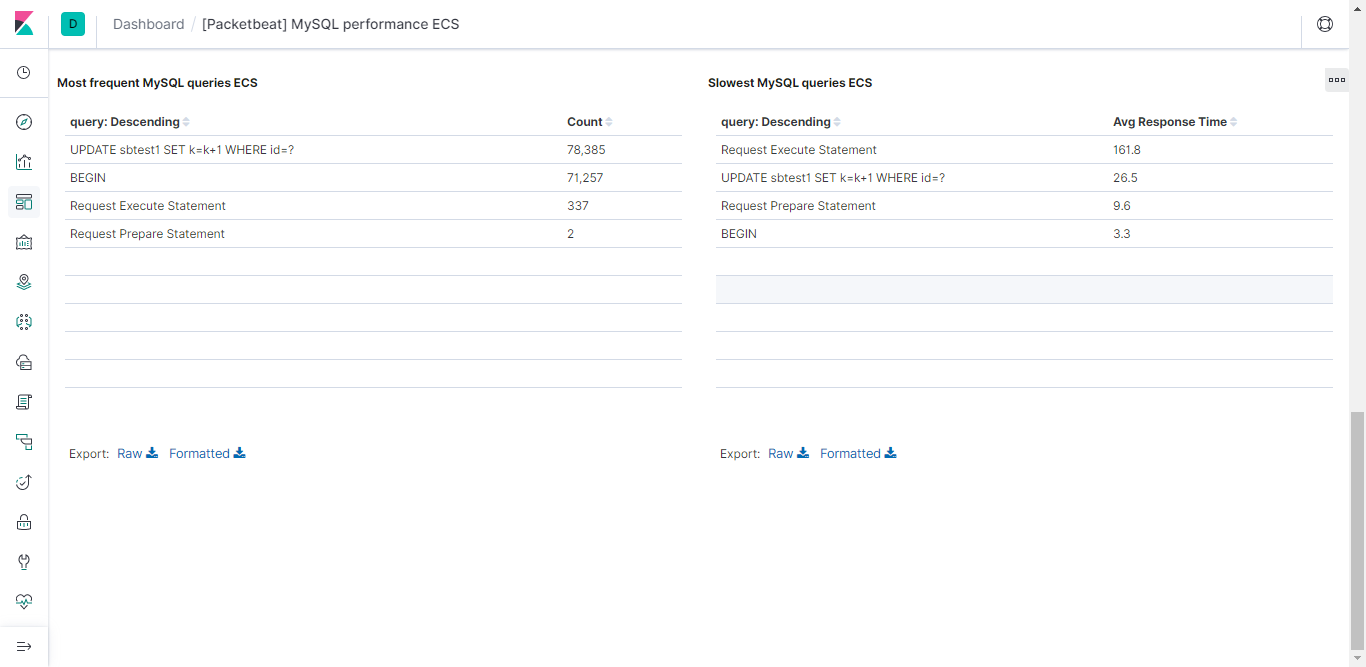The width and height of the screenshot is (1366, 667).
Task: Select BEGIN row in Slowest table
Action: tap(1024, 234)
